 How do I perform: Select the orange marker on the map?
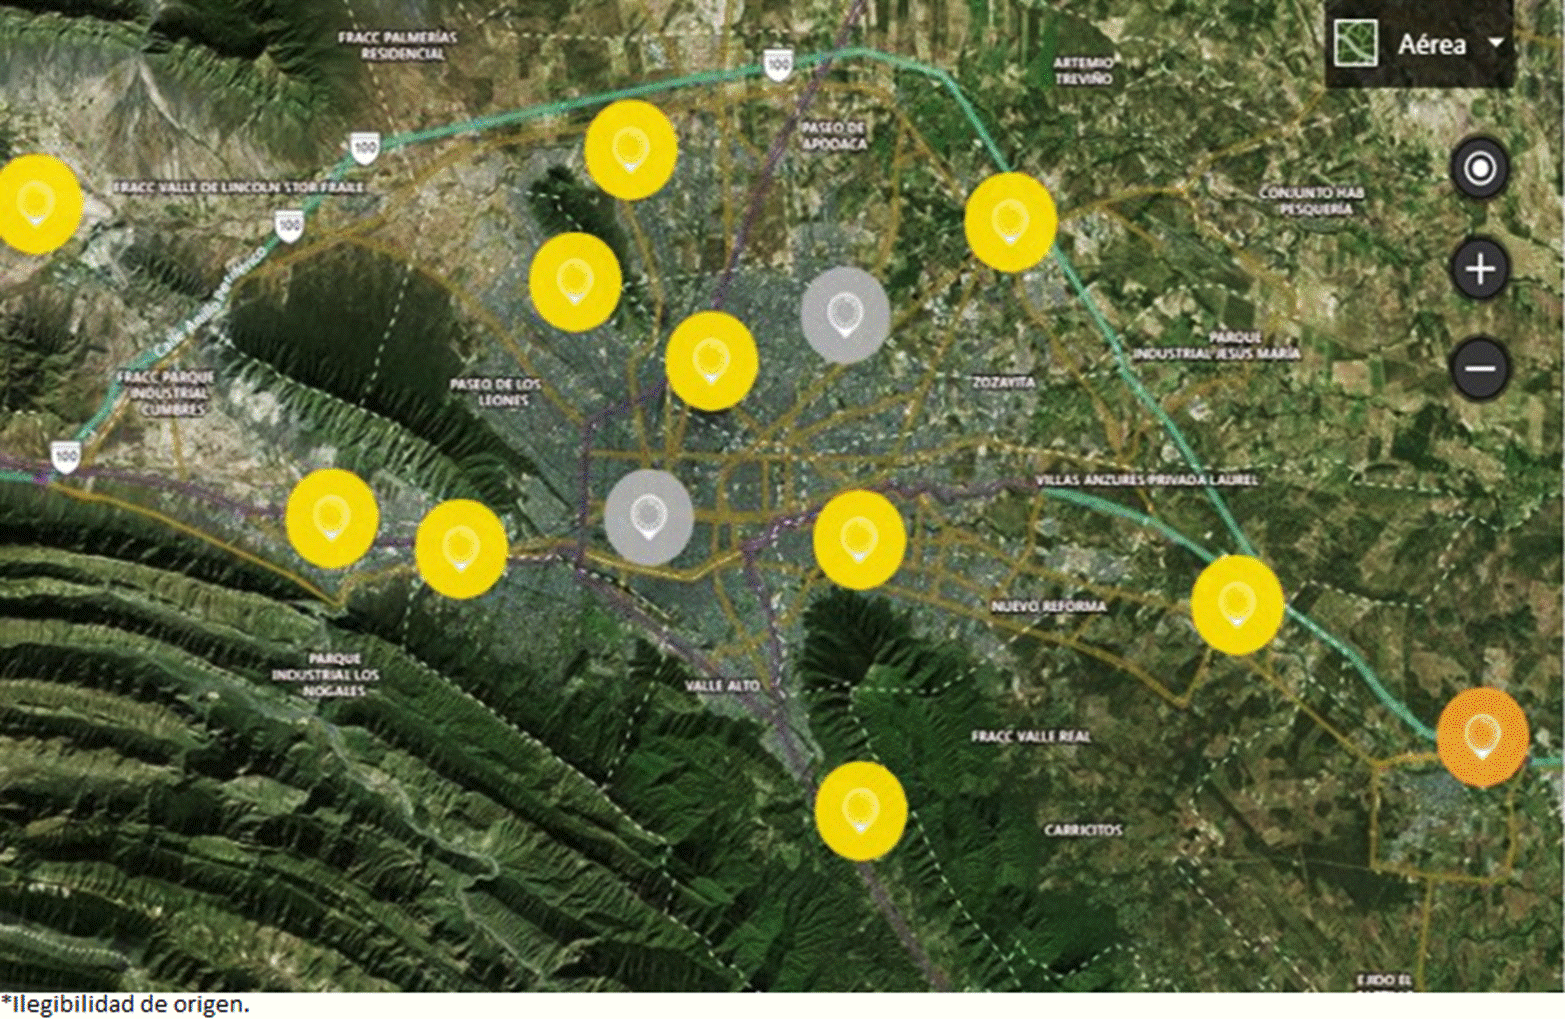[1482, 737]
